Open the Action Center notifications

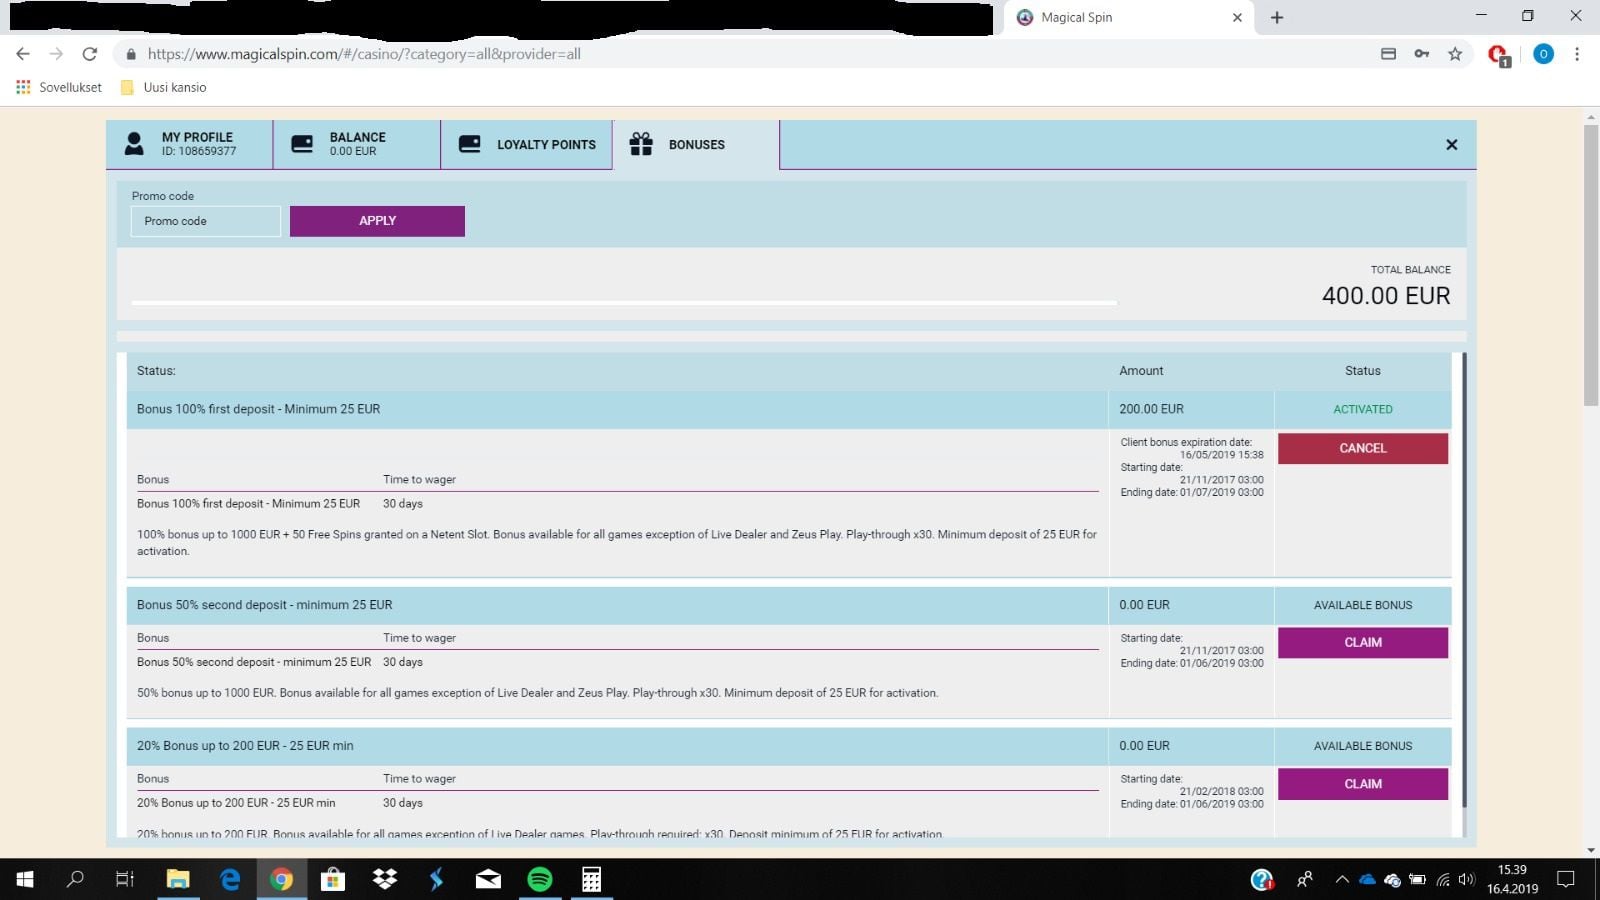[1566, 879]
